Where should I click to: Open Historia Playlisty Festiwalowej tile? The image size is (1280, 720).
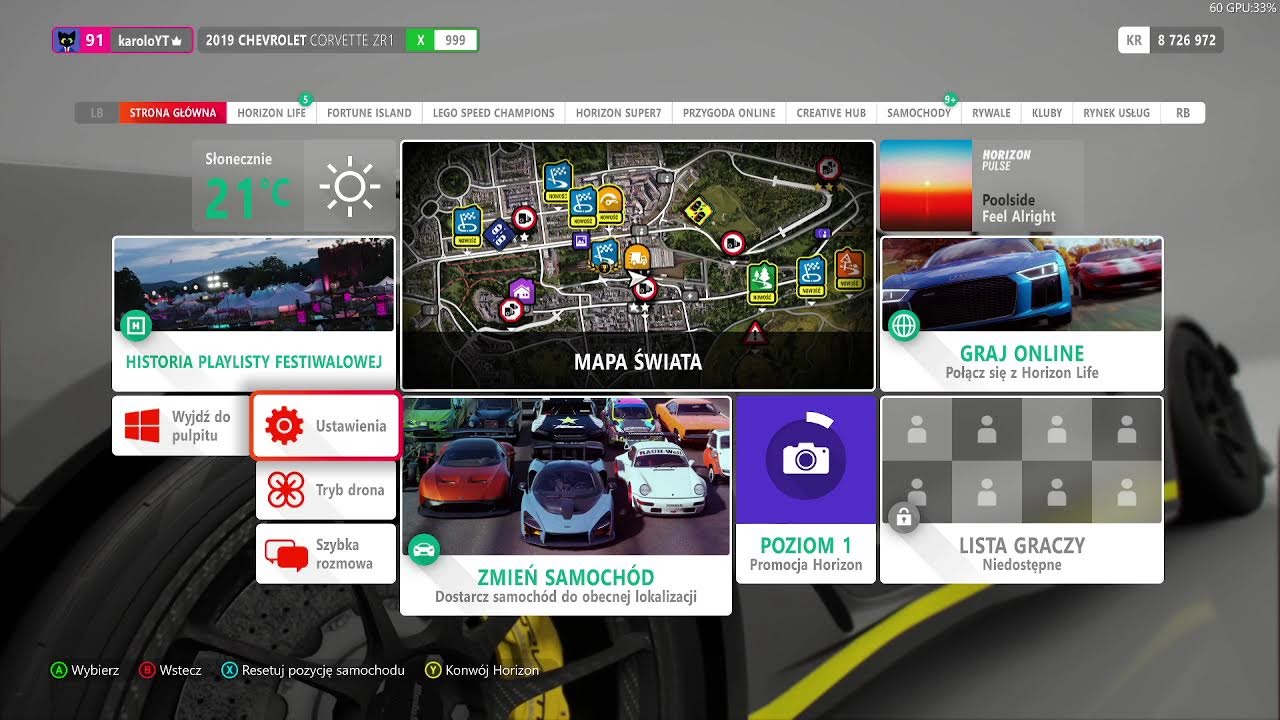point(254,313)
